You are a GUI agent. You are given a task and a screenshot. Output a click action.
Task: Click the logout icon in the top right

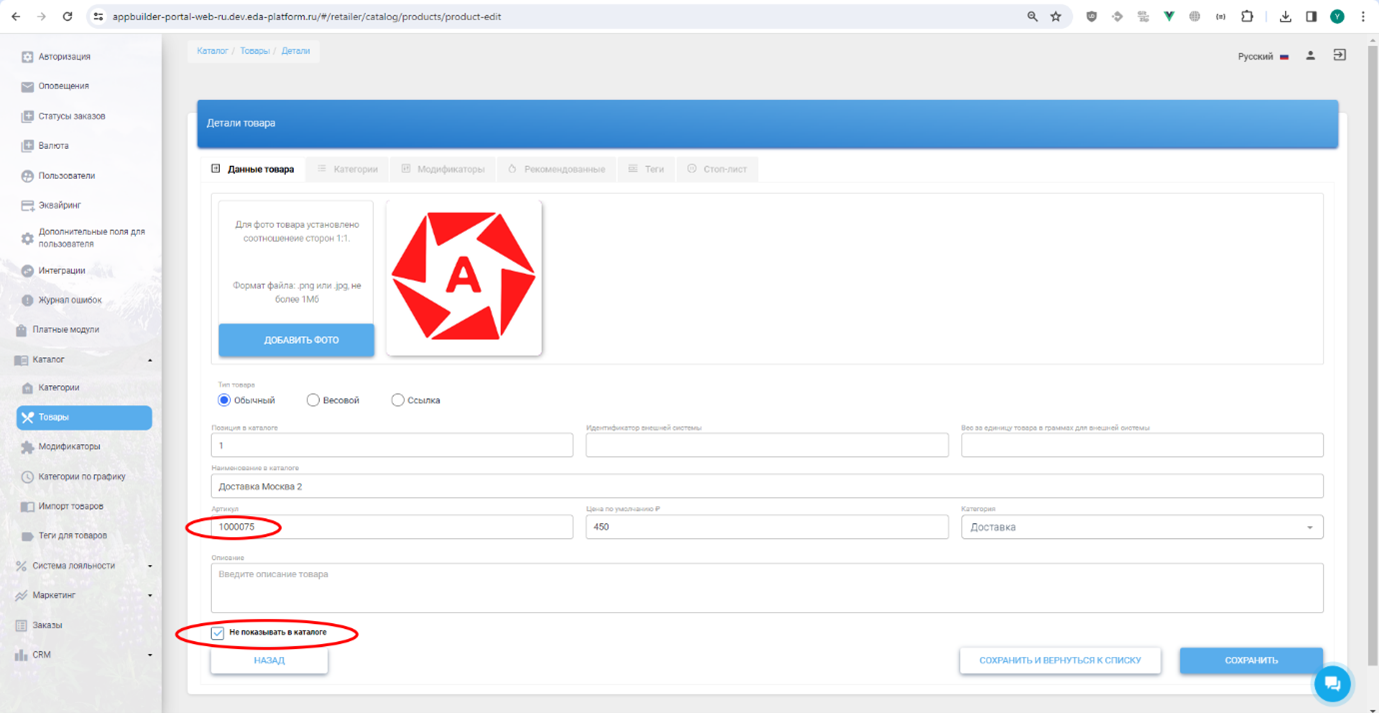(x=1340, y=55)
